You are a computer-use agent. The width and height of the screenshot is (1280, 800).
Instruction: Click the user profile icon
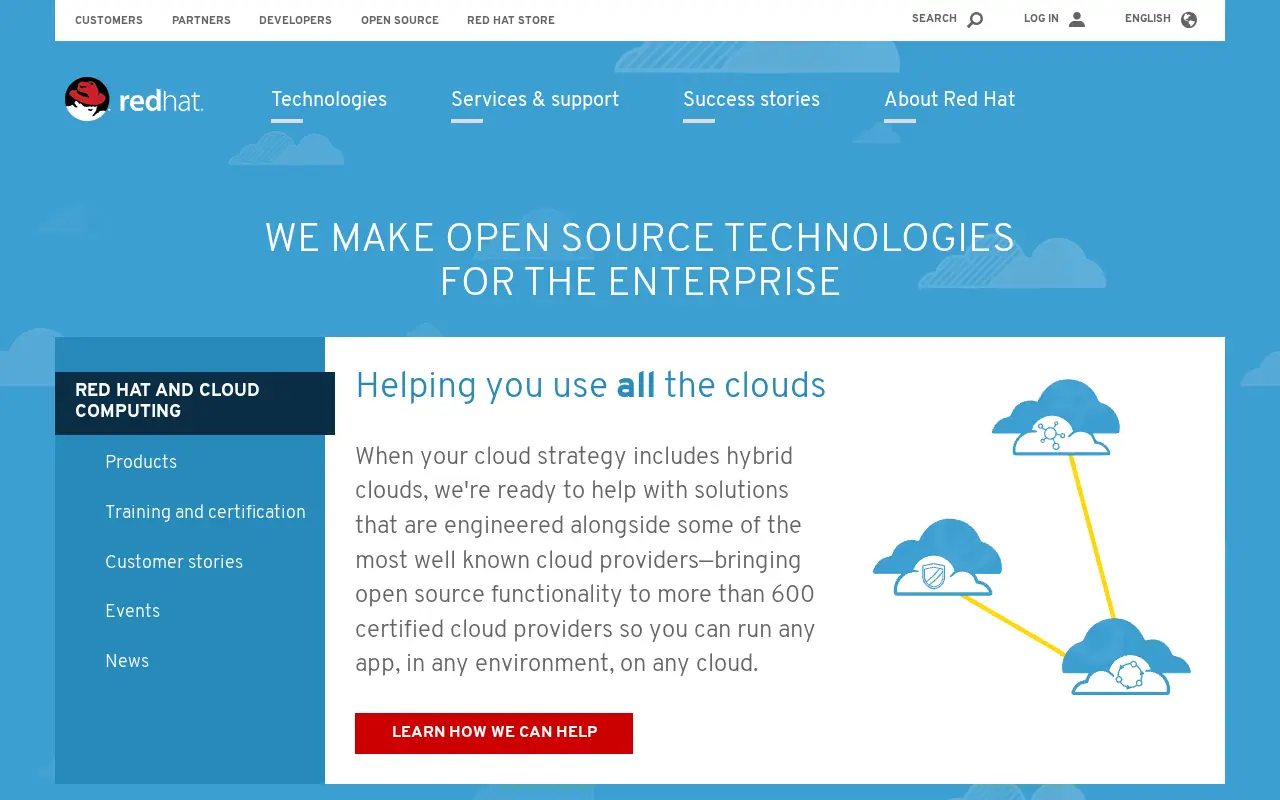coord(1076,19)
